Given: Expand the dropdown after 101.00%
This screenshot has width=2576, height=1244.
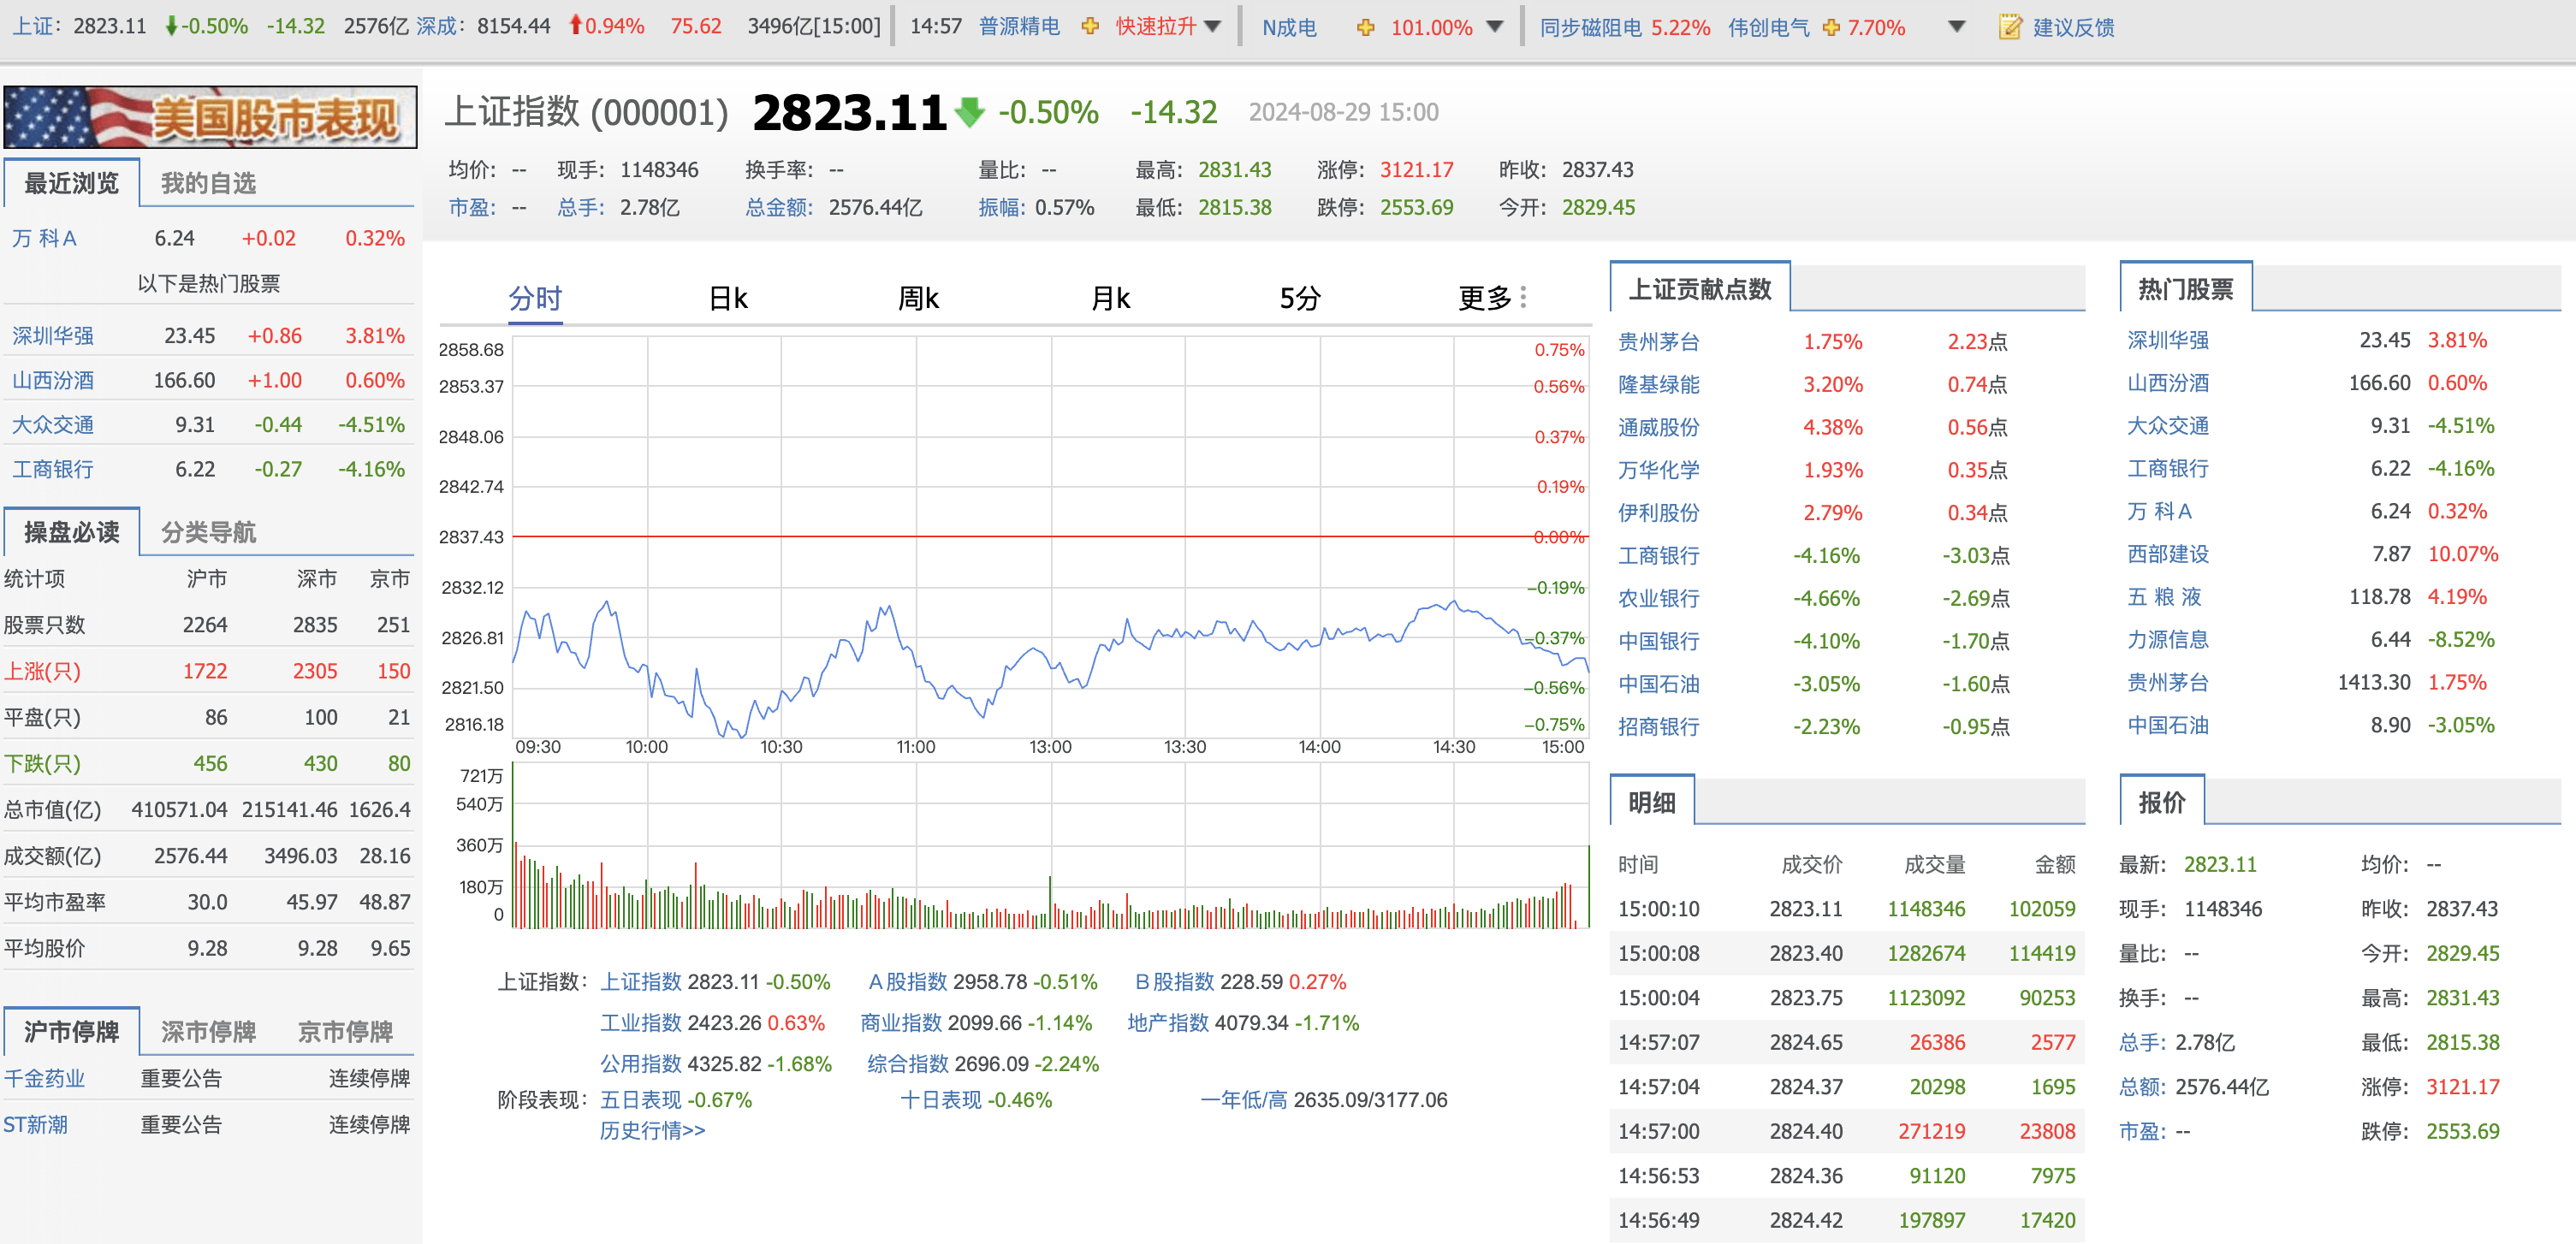Looking at the screenshot, I should tap(1495, 27).
